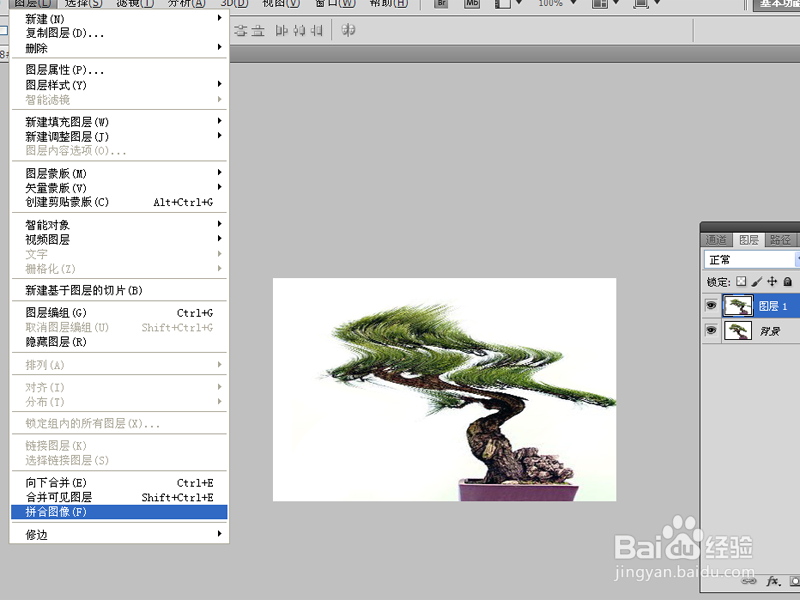Choose 隐藏图层(R) menu entry
Viewport: 800px width, 600px height.
(119, 342)
